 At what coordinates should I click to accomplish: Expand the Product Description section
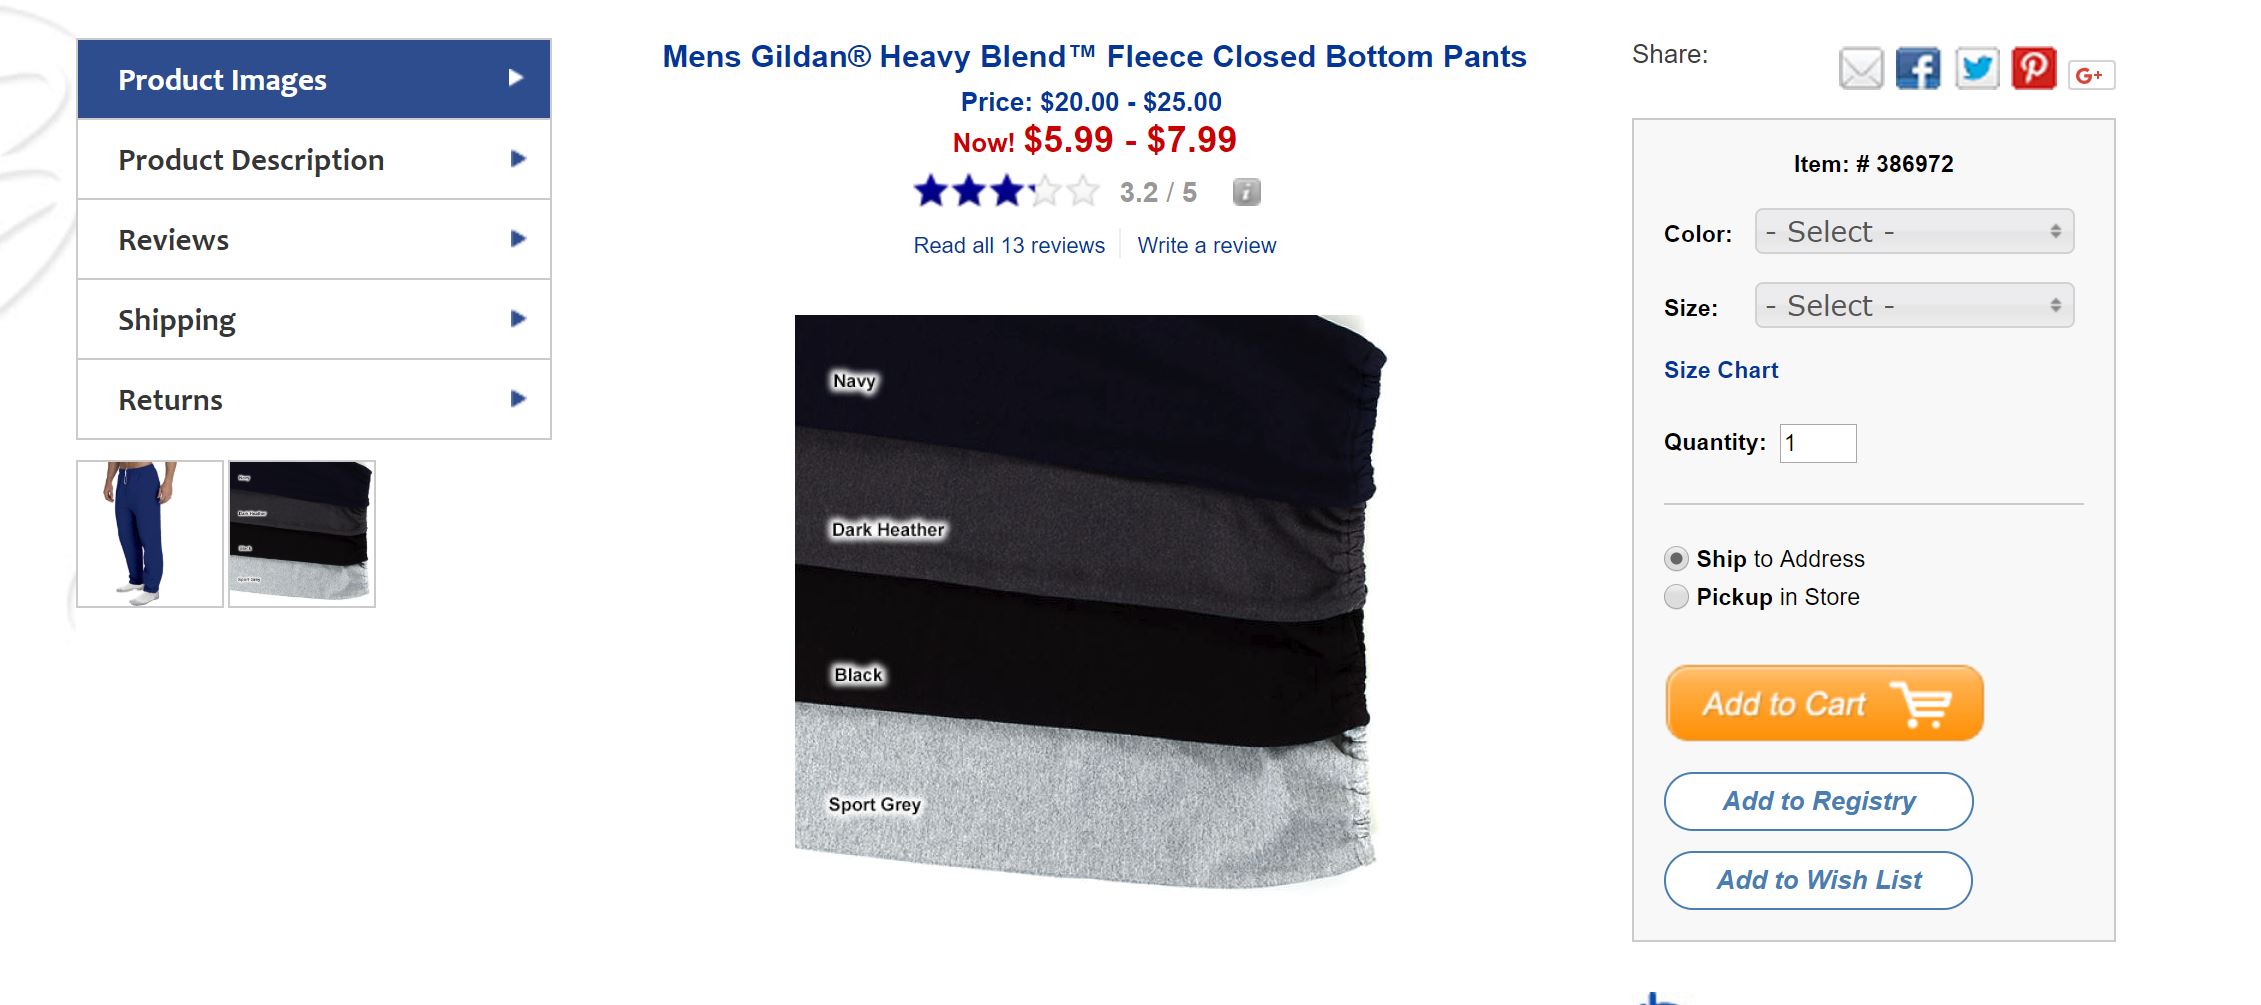point(314,160)
